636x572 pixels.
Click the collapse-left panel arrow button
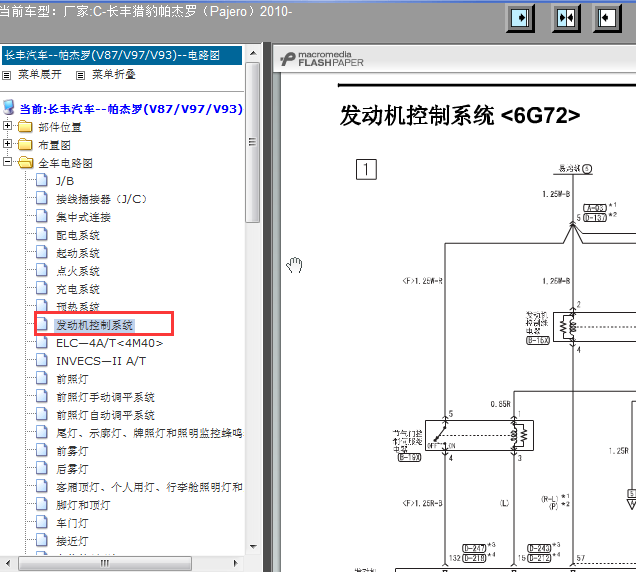(x=607, y=18)
